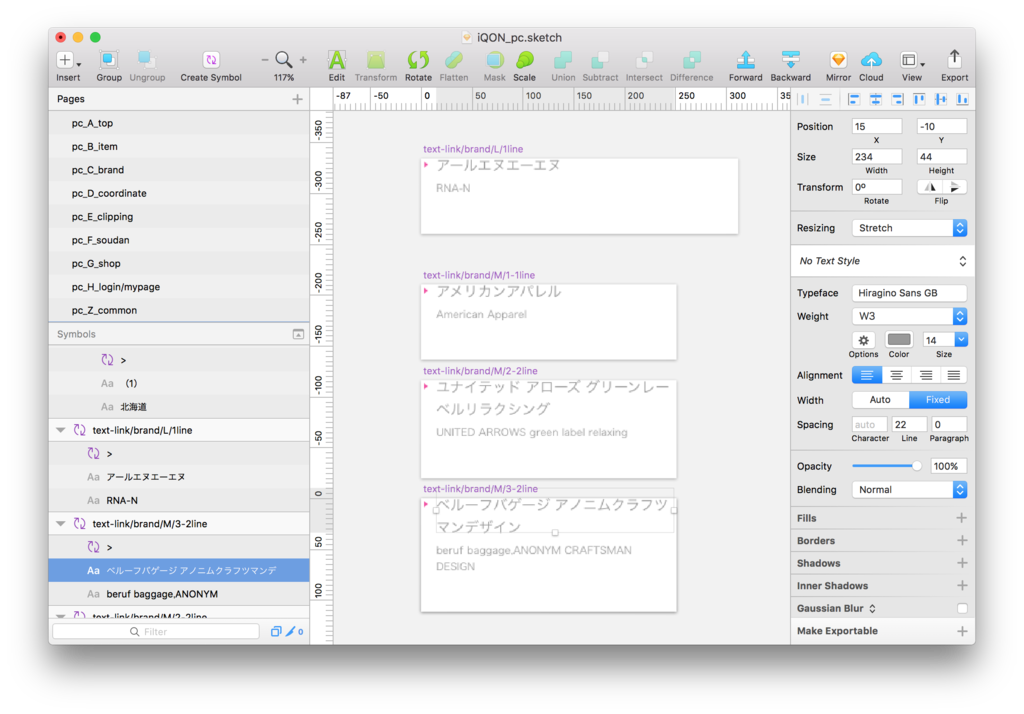Screen dimensions: 1024x714
Task: Select the Transform tool
Action: pyautogui.click(x=376, y=60)
